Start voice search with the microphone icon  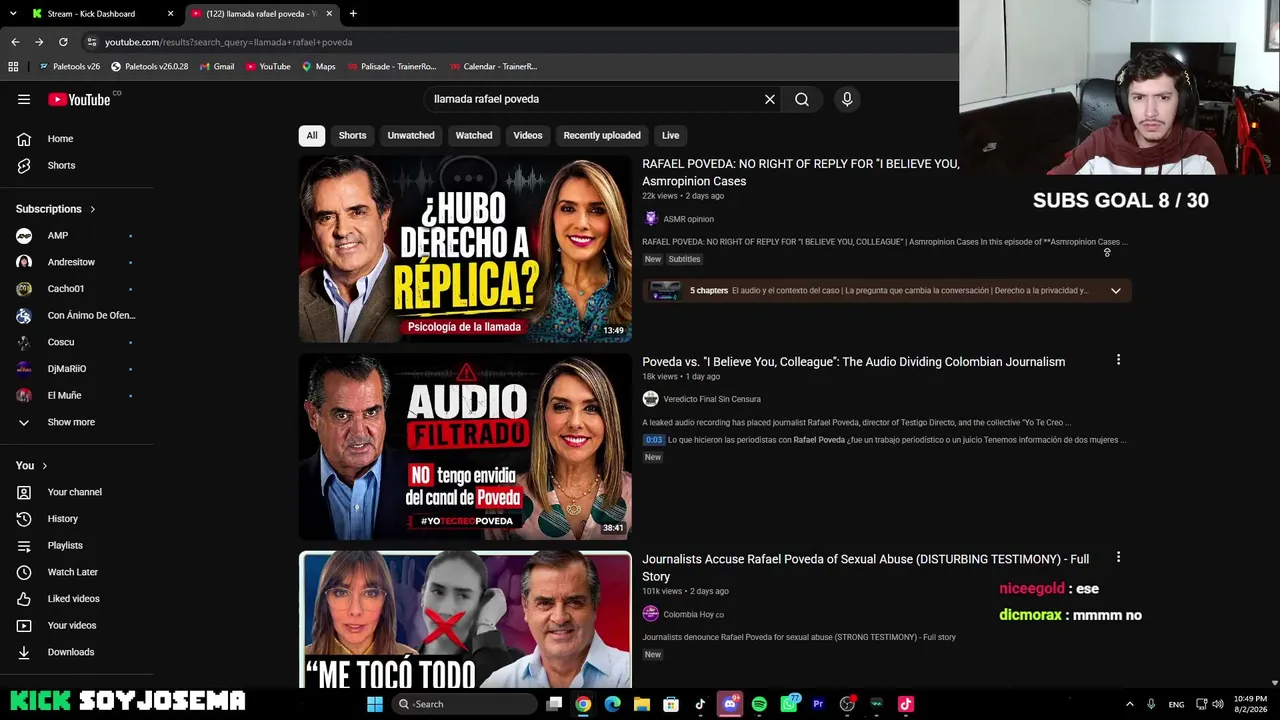(847, 99)
